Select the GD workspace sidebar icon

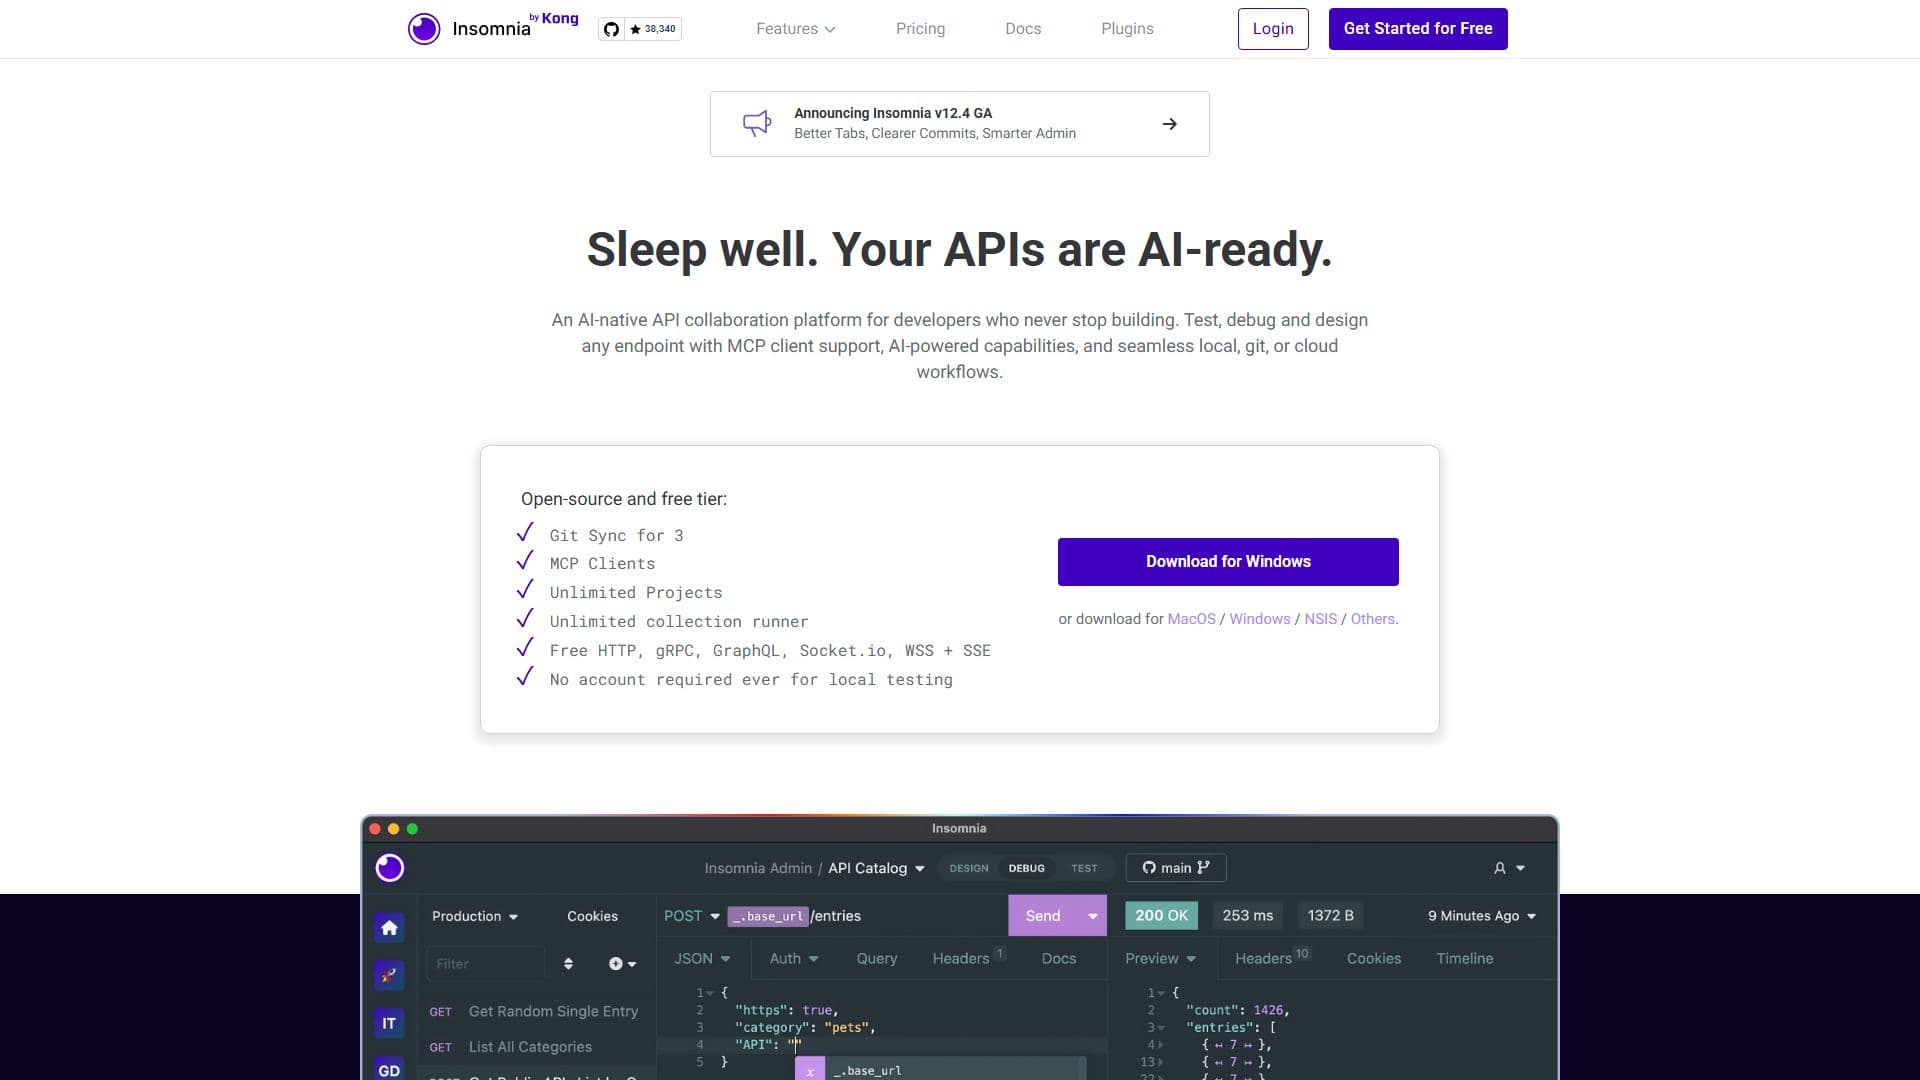point(389,1069)
